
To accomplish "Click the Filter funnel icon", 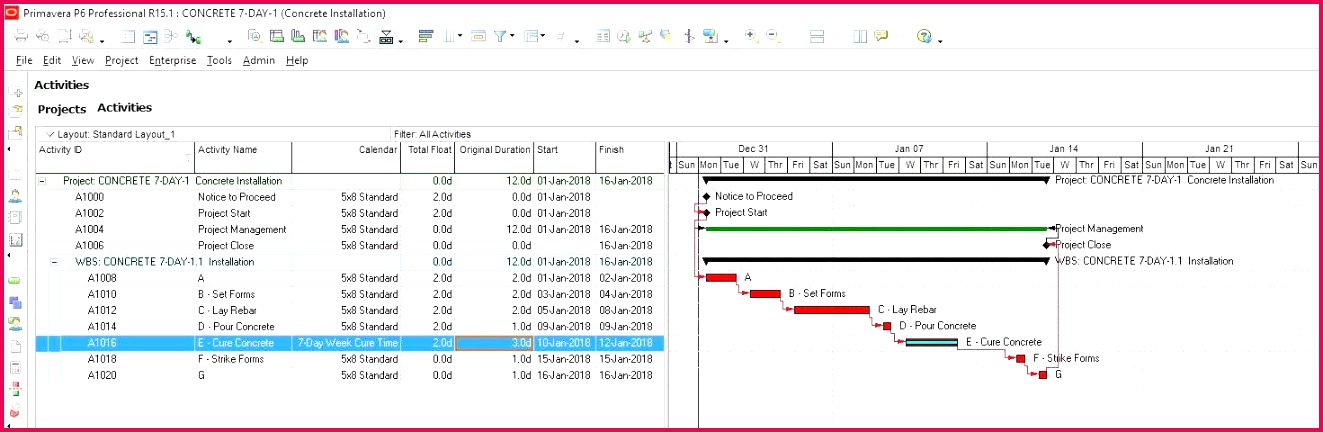I will pyautogui.click(x=502, y=37).
